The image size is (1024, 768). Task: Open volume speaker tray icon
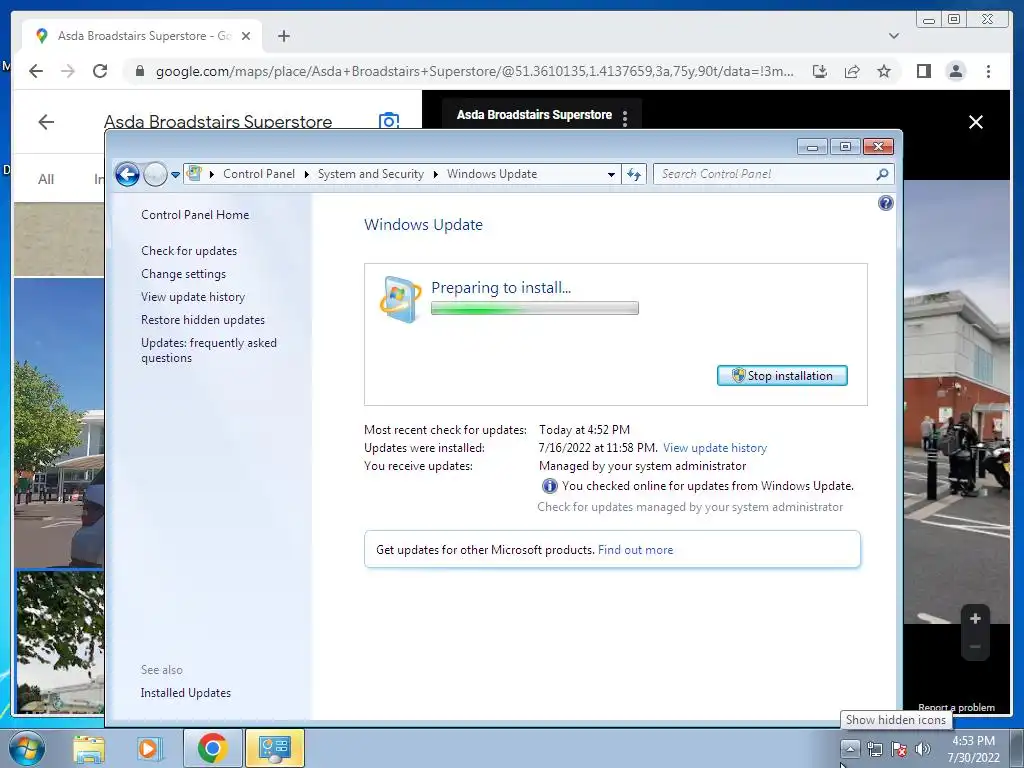923,749
